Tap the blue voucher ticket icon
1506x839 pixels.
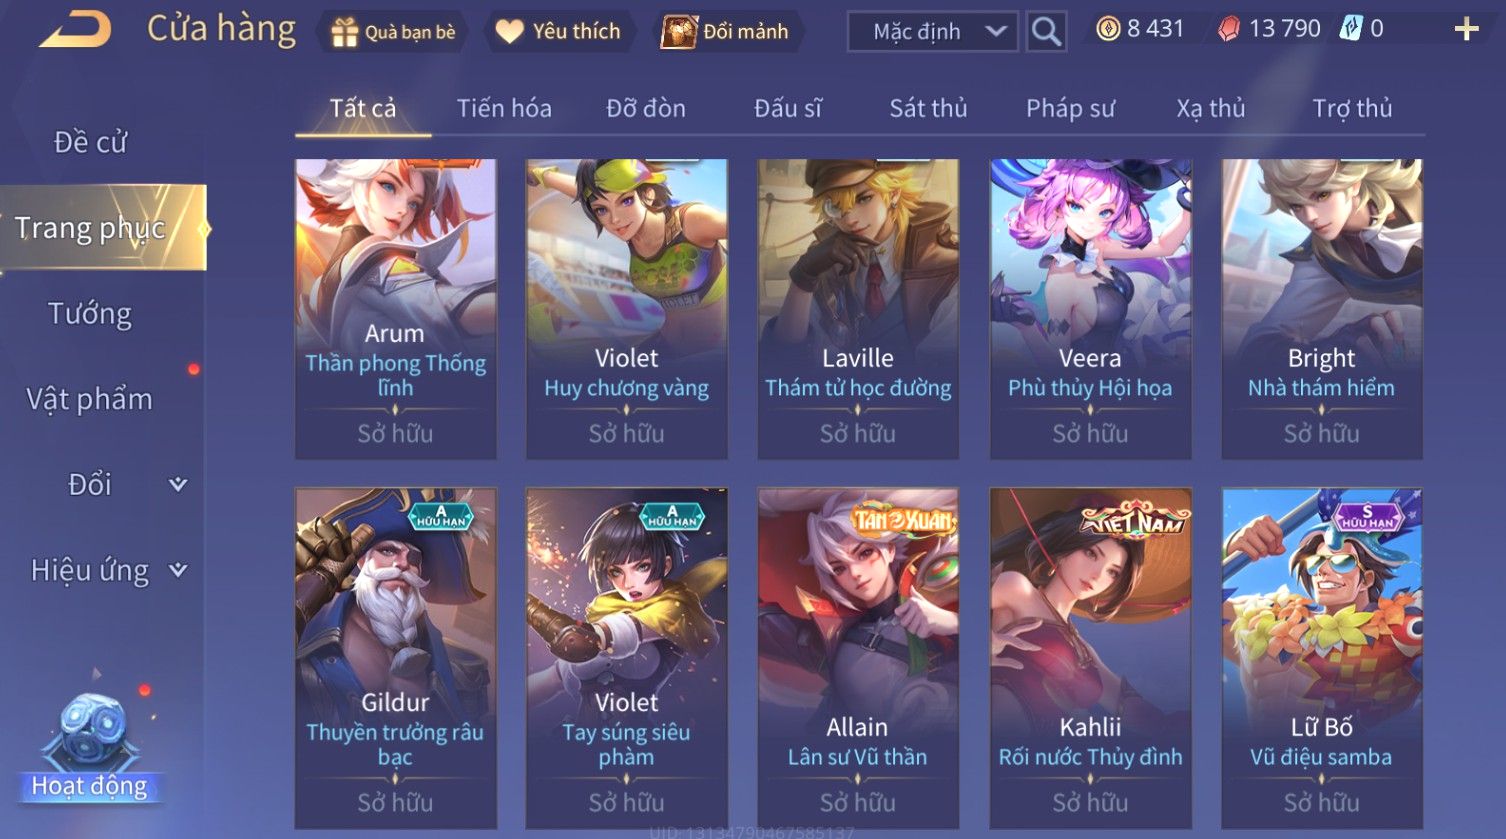click(x=1351, y=29)
